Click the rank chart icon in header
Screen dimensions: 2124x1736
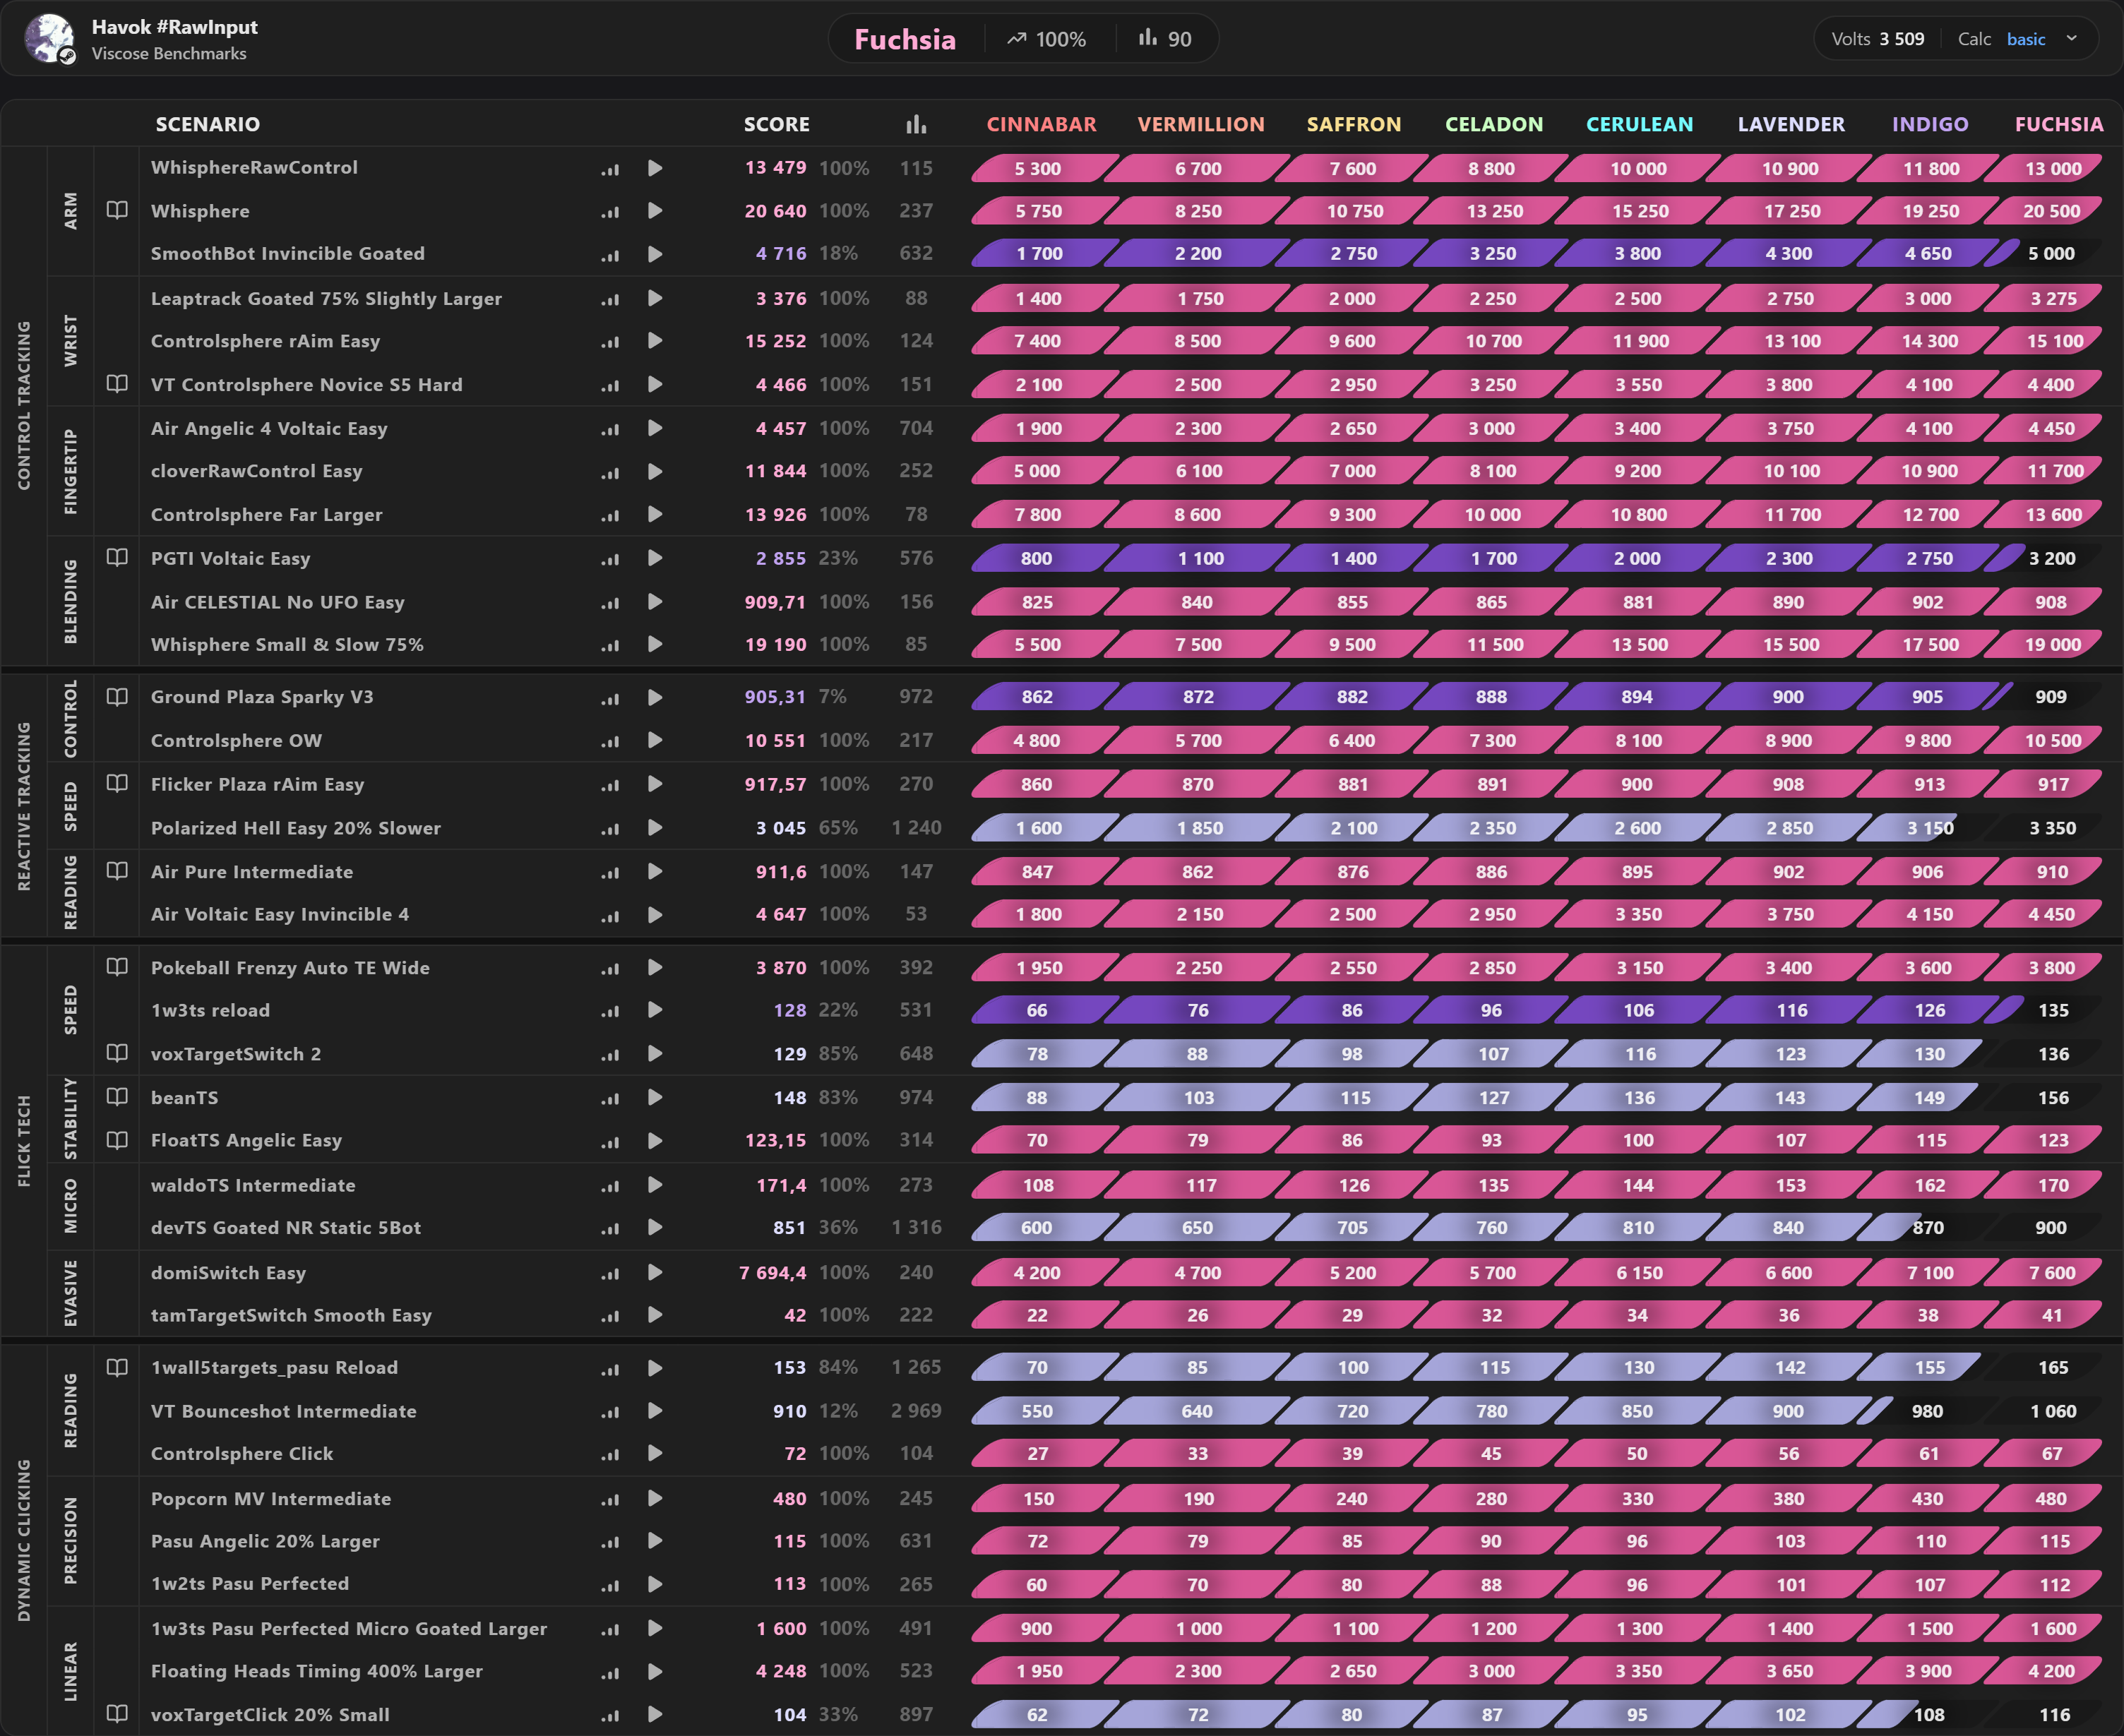pyautogui.click(x=915, y=124)
